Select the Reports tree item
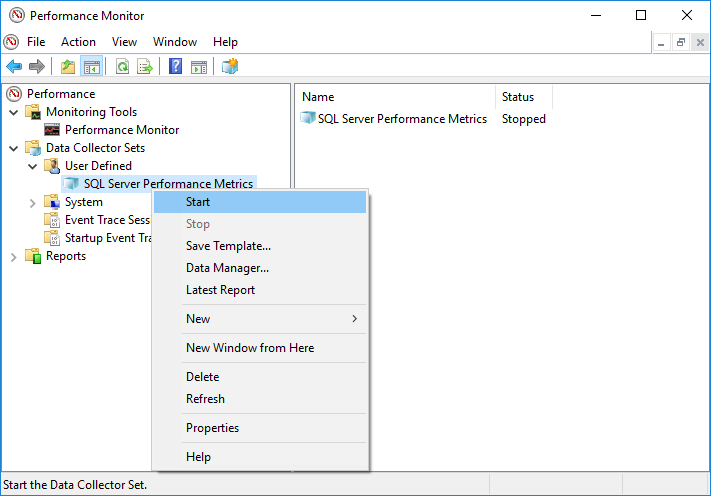This screenshot has height=496, width=711. pos(66,256)
